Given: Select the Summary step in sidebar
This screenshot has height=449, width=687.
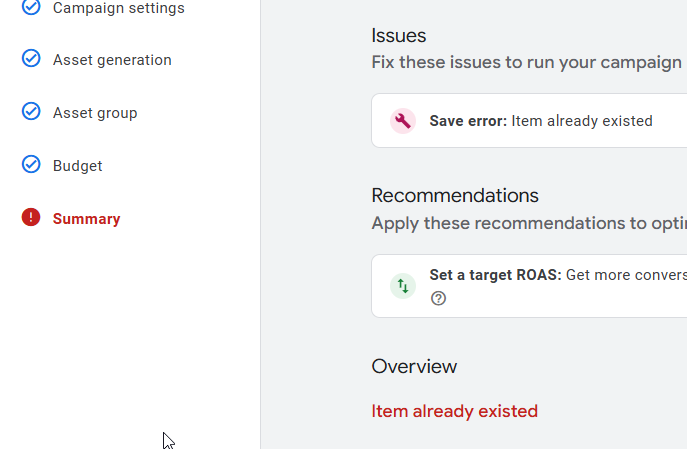Looking at the screenshot, I should click(x=86, y=219).
